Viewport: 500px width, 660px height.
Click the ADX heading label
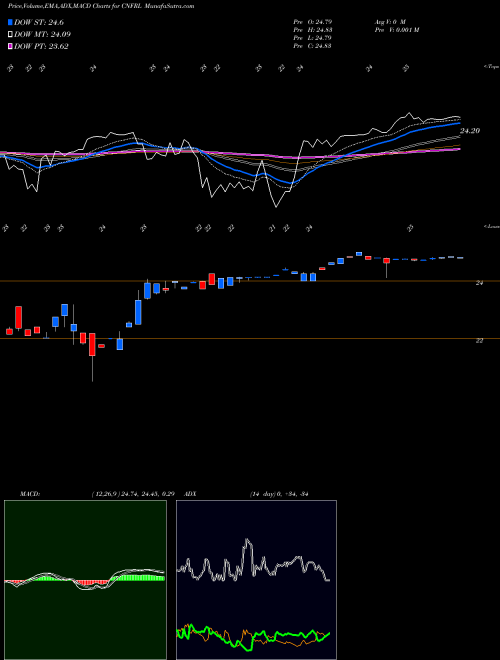point(190,494)
